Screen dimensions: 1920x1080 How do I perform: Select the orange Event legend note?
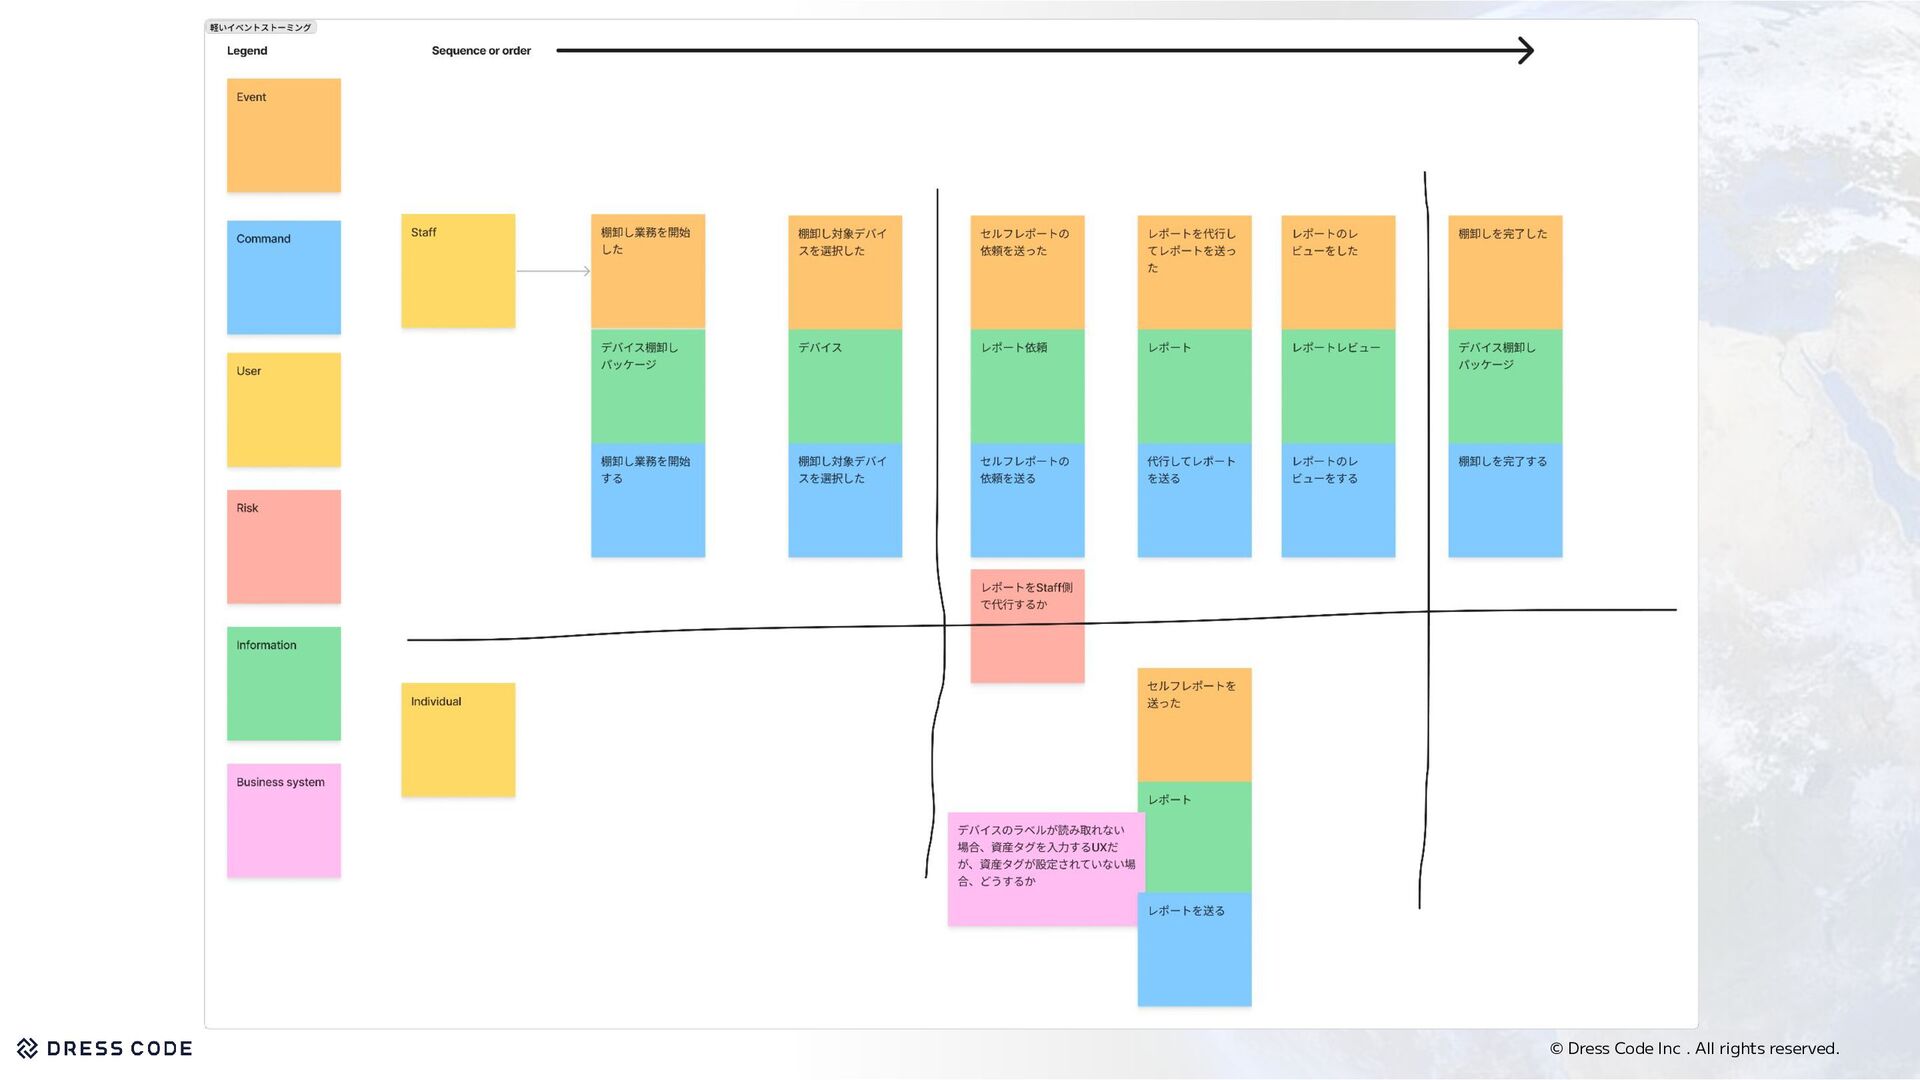coord(283,135)
